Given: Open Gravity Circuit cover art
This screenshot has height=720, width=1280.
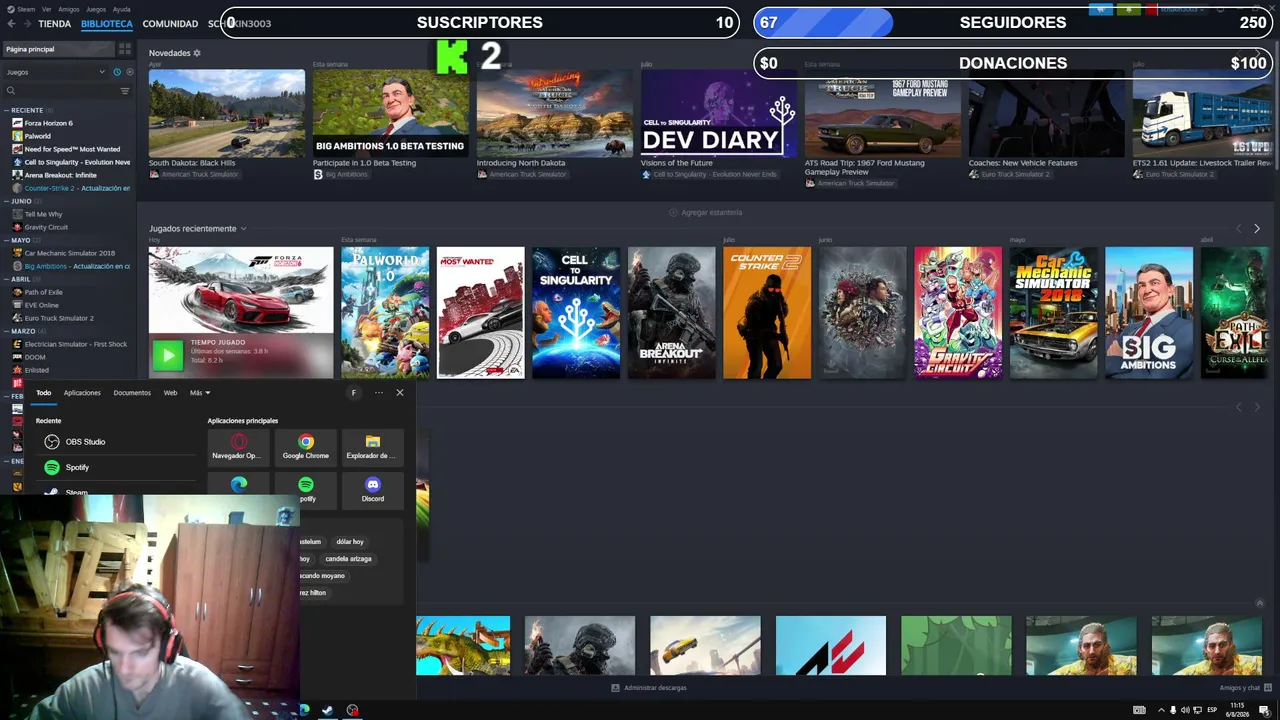Looking at the screenshot, I should [958, 312].
